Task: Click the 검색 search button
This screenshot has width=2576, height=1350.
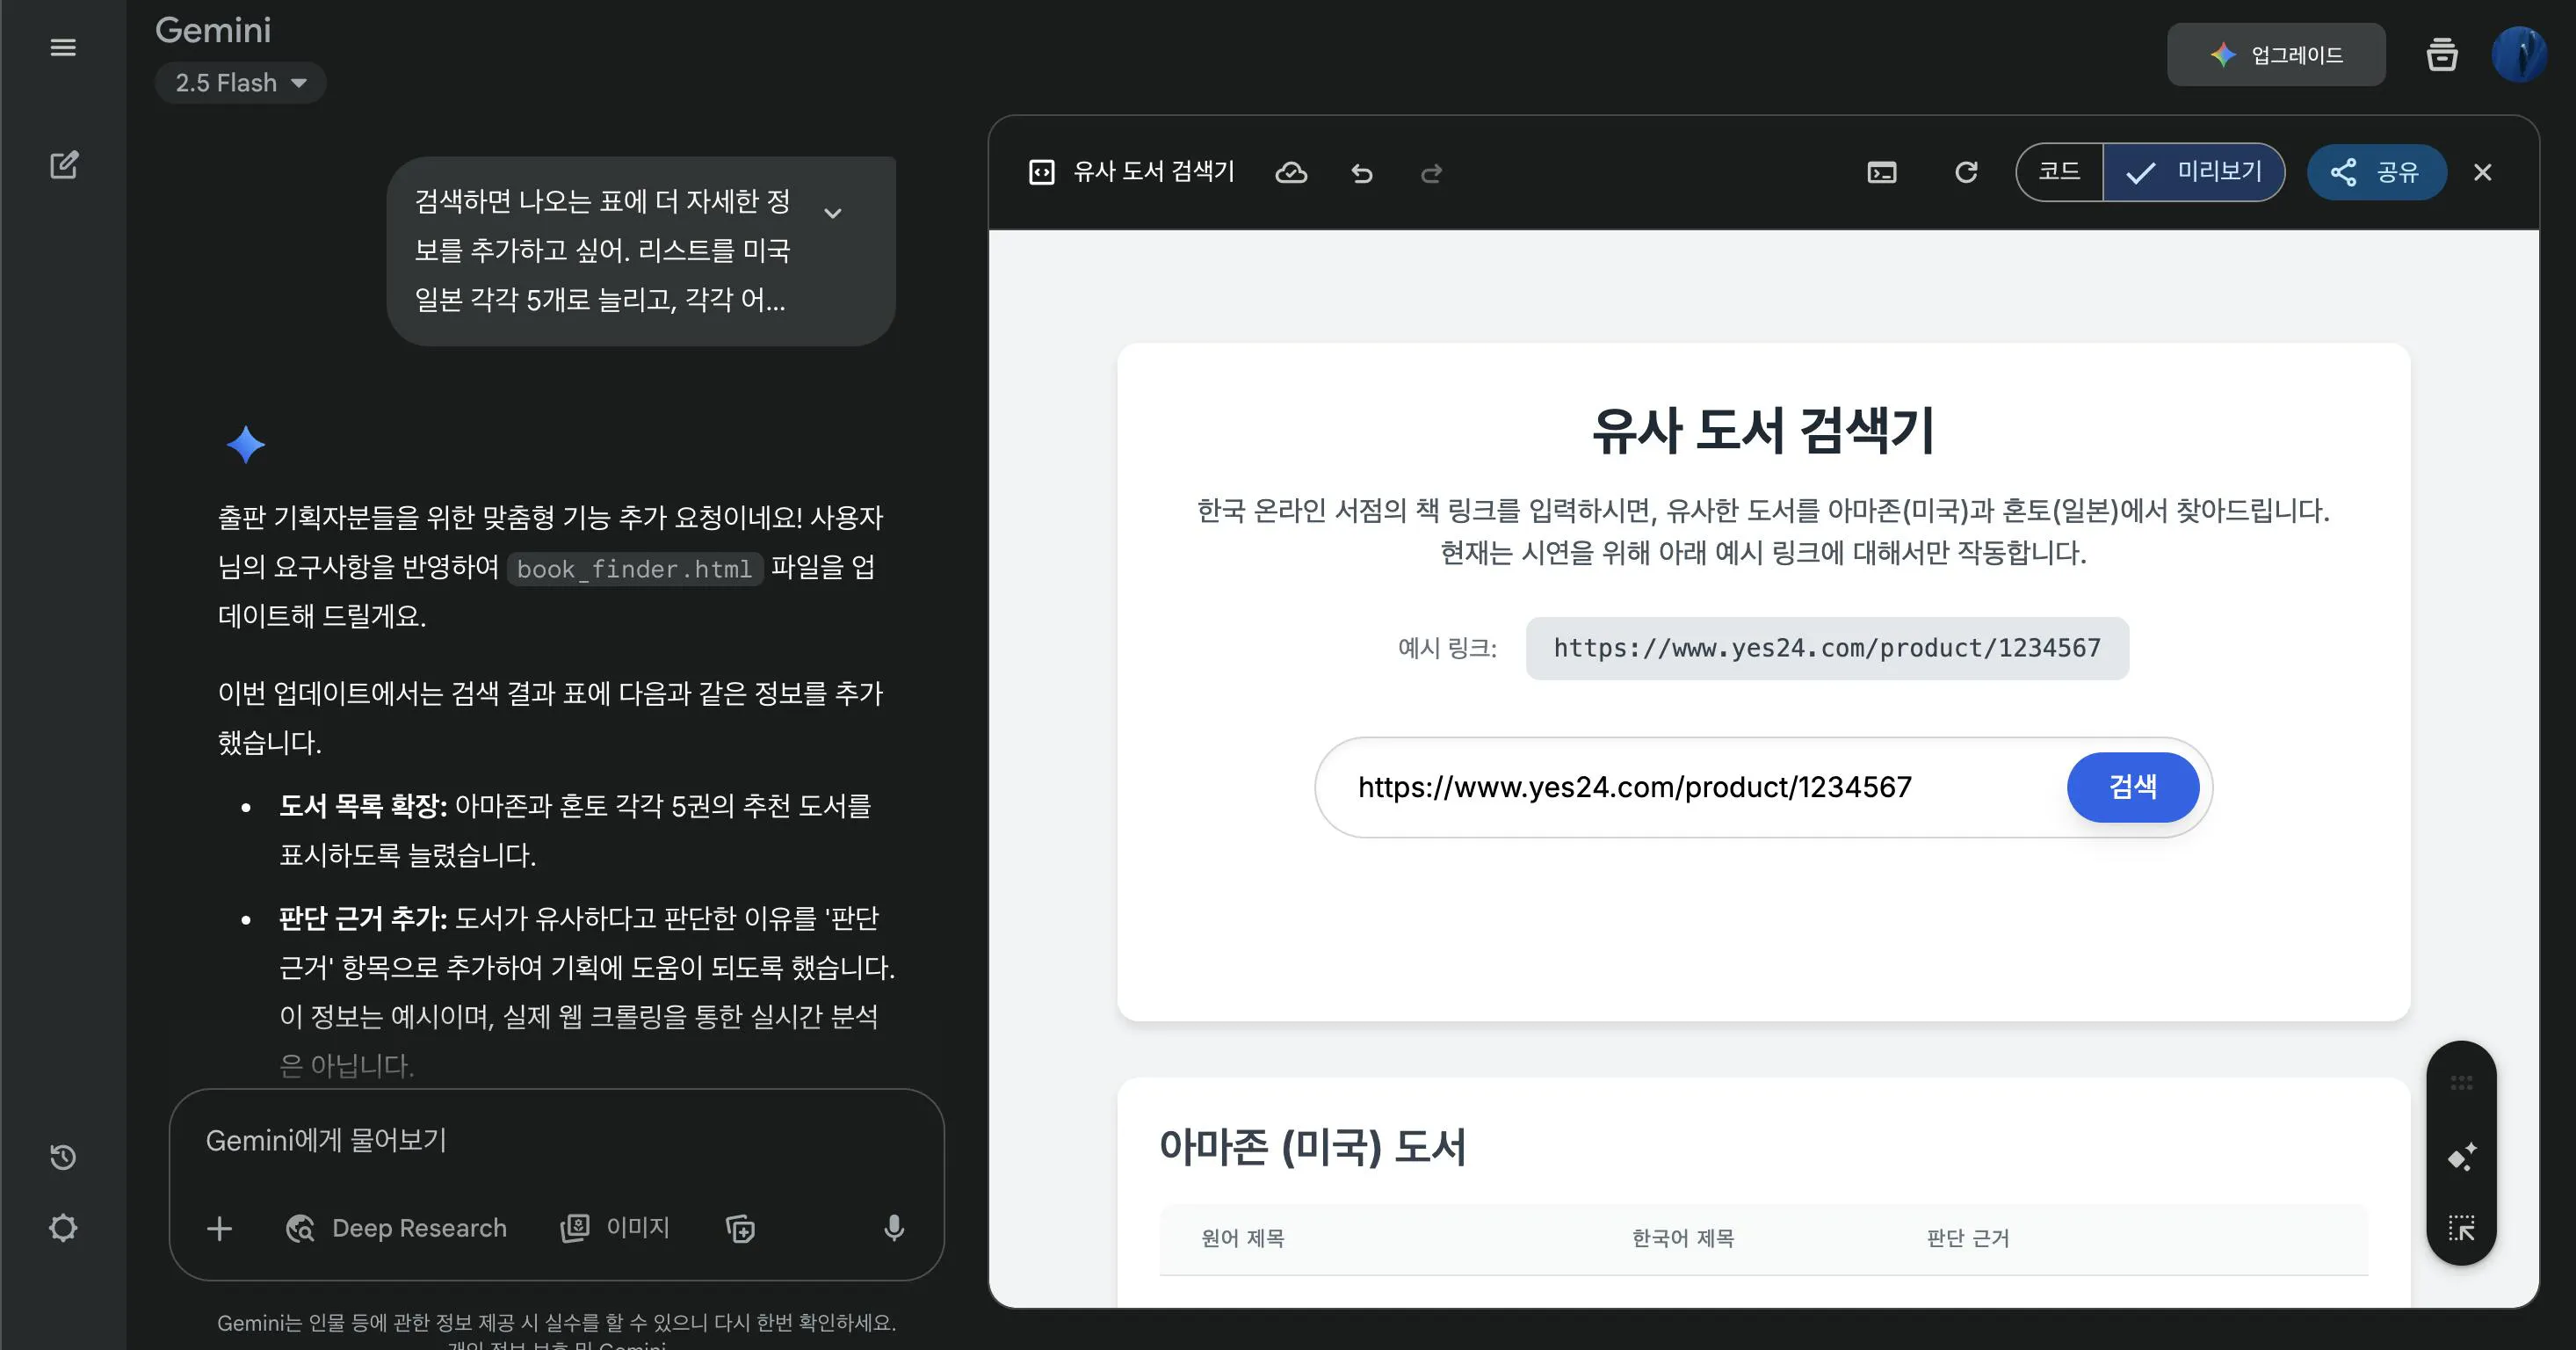Action: (2133, 787)
